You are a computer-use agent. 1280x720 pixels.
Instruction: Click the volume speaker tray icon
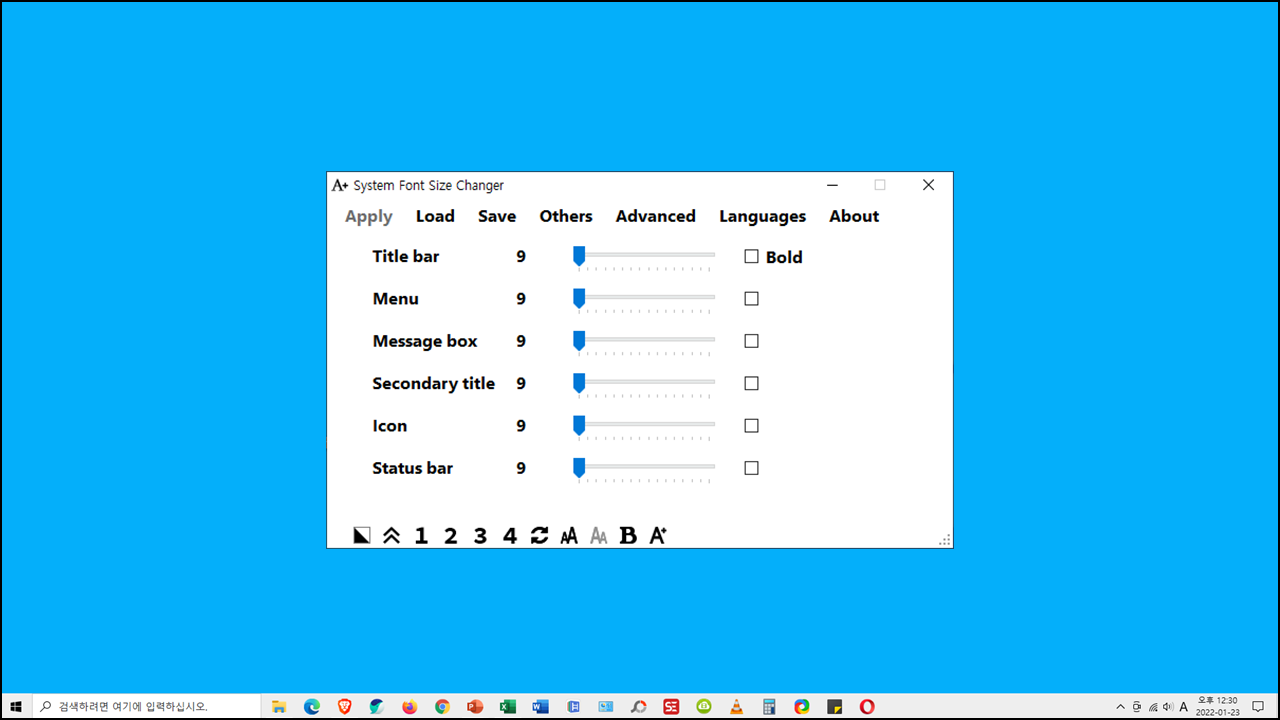coord(1168,707)
